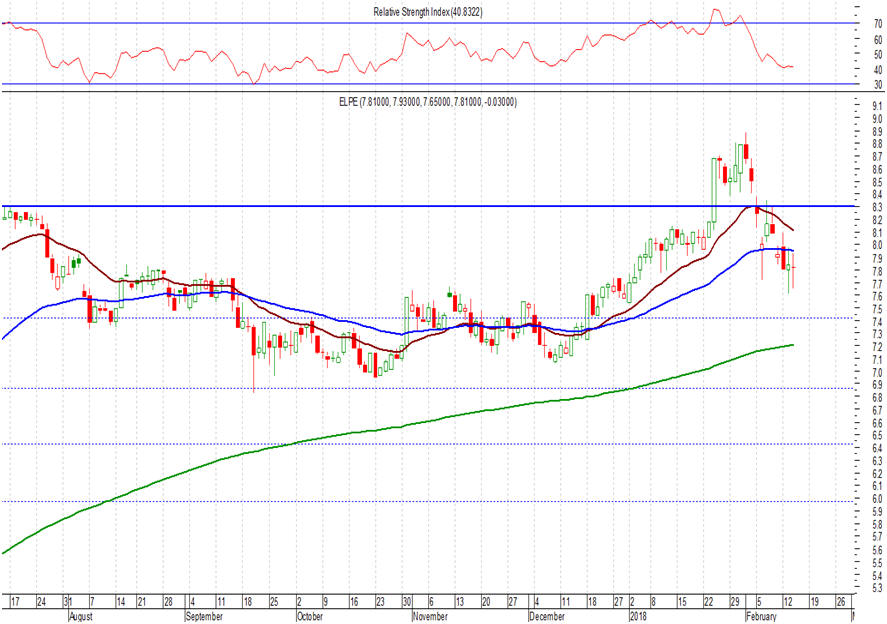
Task: Select the October month label
Action: pyautogui.click(x=309, y=616)
